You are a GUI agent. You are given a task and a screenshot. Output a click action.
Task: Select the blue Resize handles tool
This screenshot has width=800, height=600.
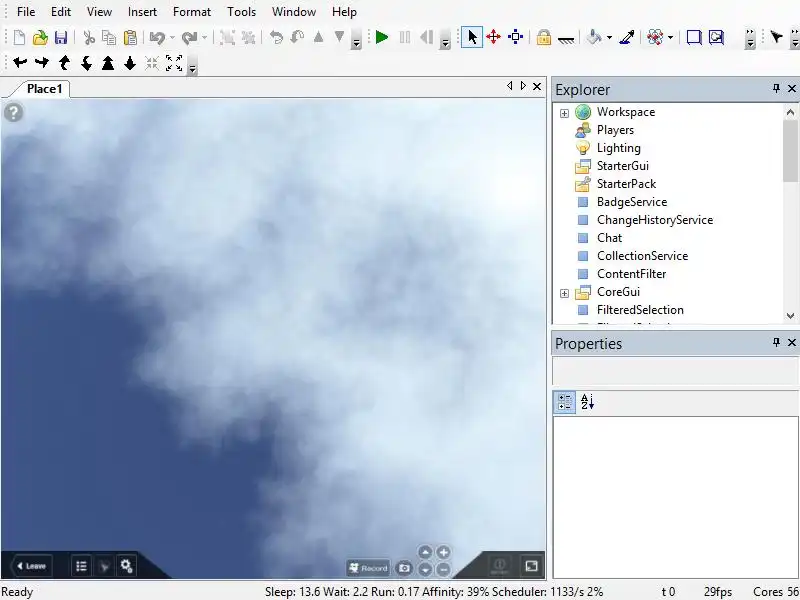tap(516, 37)
